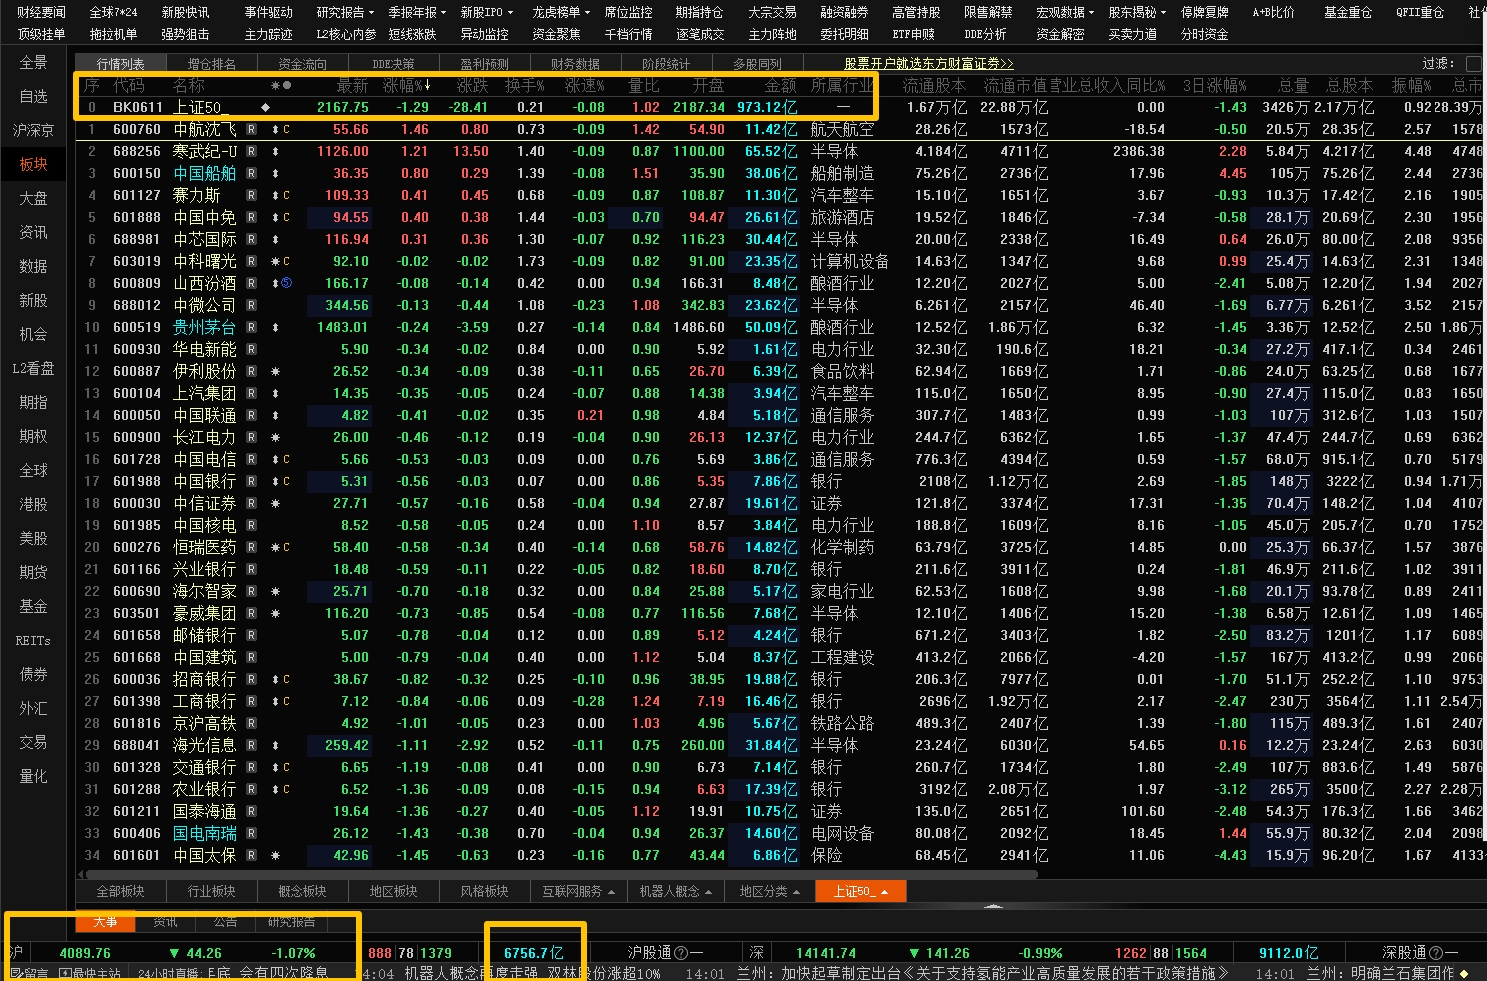The image size is (1487, 981).
Task: Click the asterisk marker in 长江电力 row
Action: pyautogui.click(x=275, y=438)
